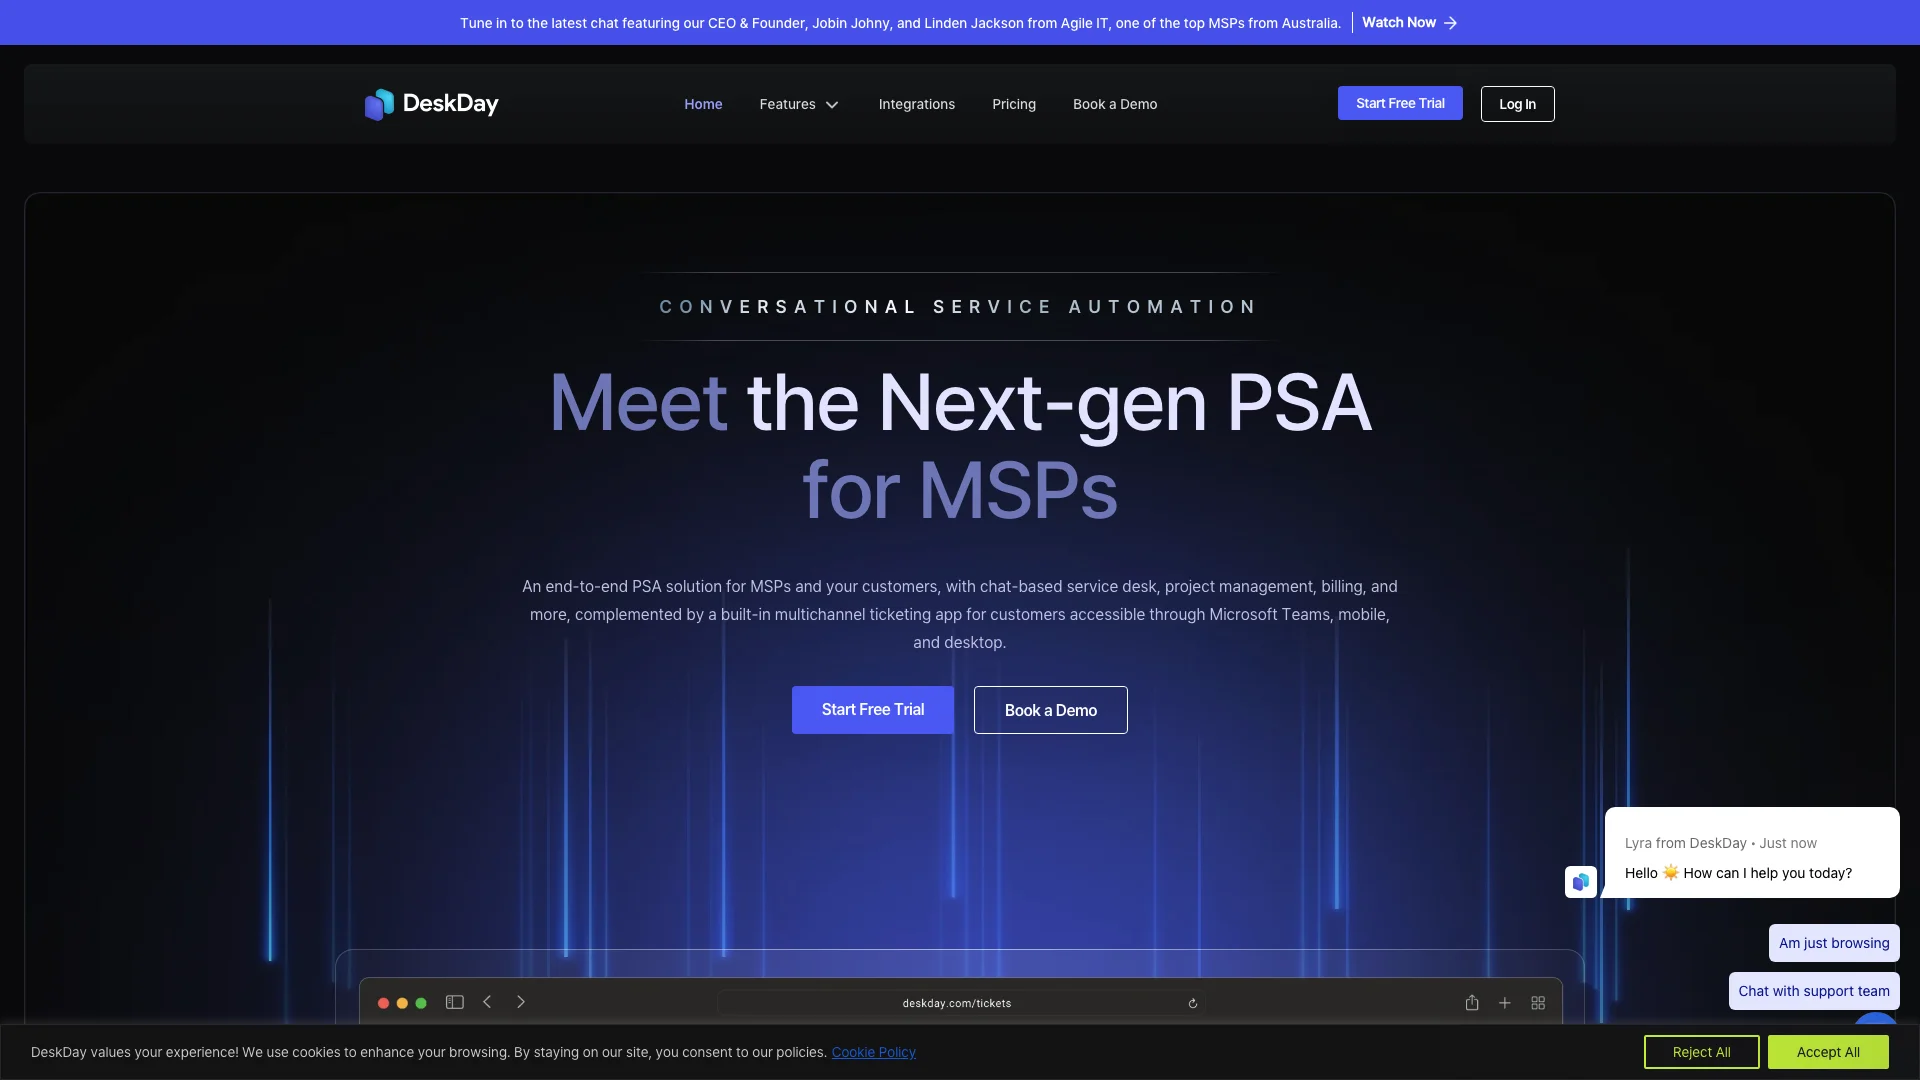This screenshot has height=1080, width=1920.
Task: Click the hero Book a Demo button
Action: [x=1051, y=710]
